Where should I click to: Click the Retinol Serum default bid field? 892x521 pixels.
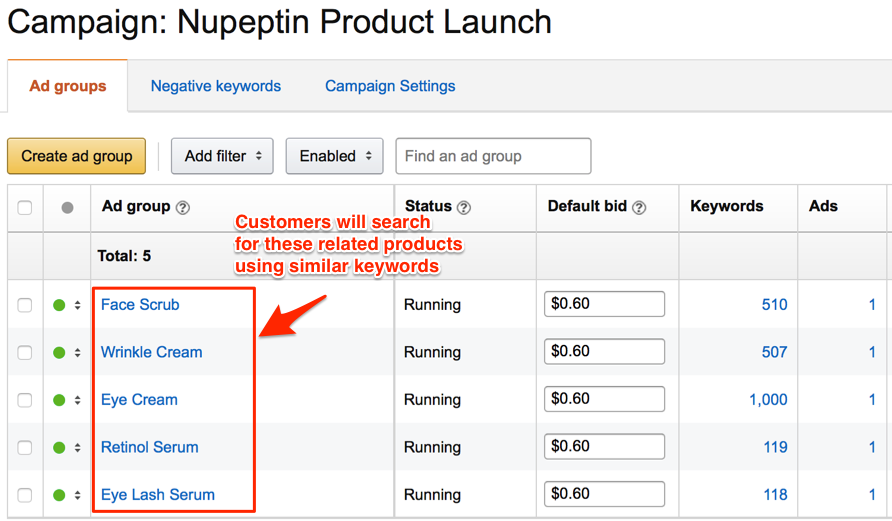click(x=604, y=447)
